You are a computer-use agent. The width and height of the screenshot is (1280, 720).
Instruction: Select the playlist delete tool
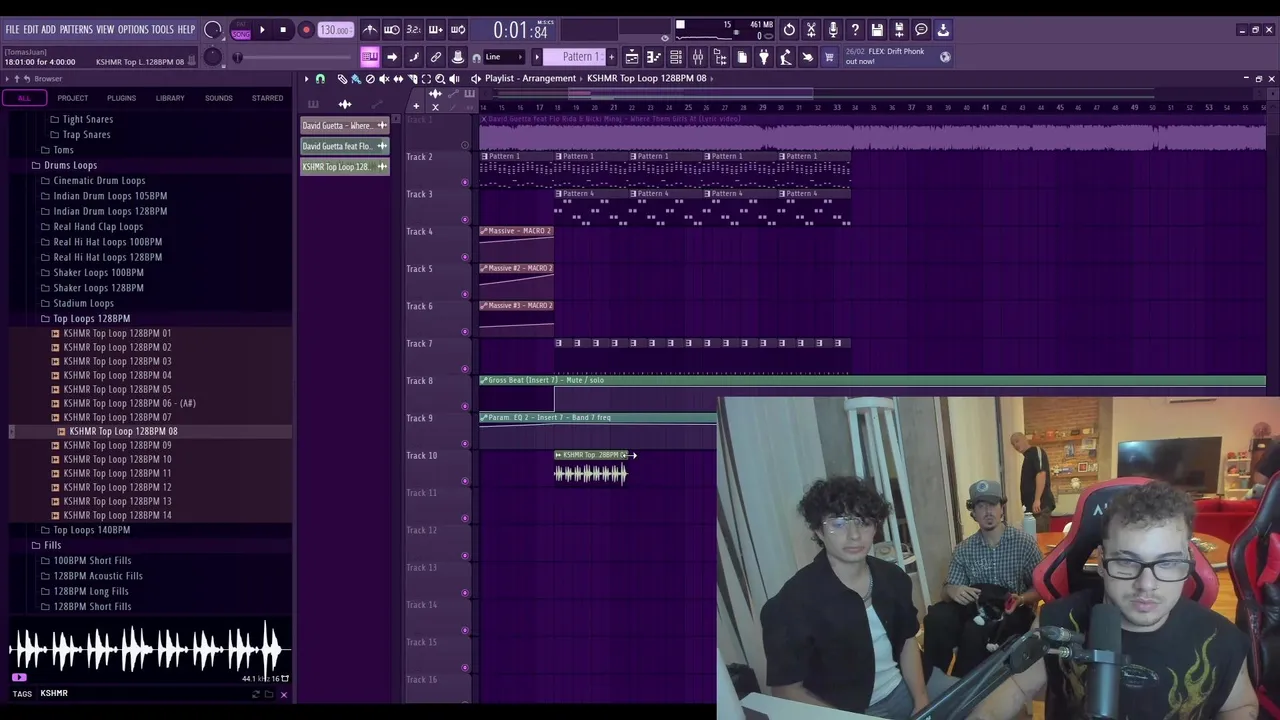(x=370, y=79)
